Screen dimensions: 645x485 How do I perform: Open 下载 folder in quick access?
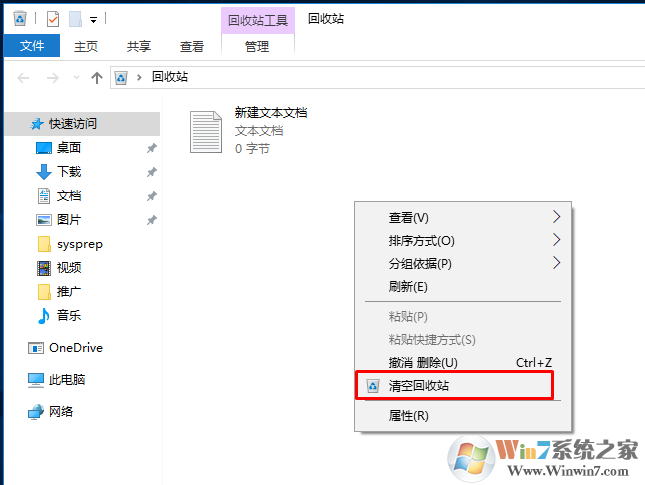[x=69, y=172]
